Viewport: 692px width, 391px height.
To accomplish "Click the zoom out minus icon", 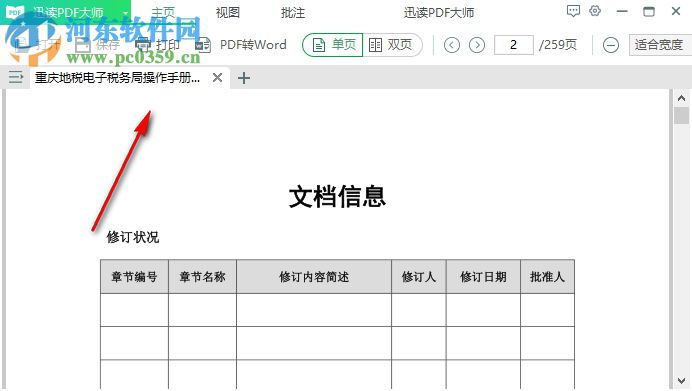I will 611,45.
